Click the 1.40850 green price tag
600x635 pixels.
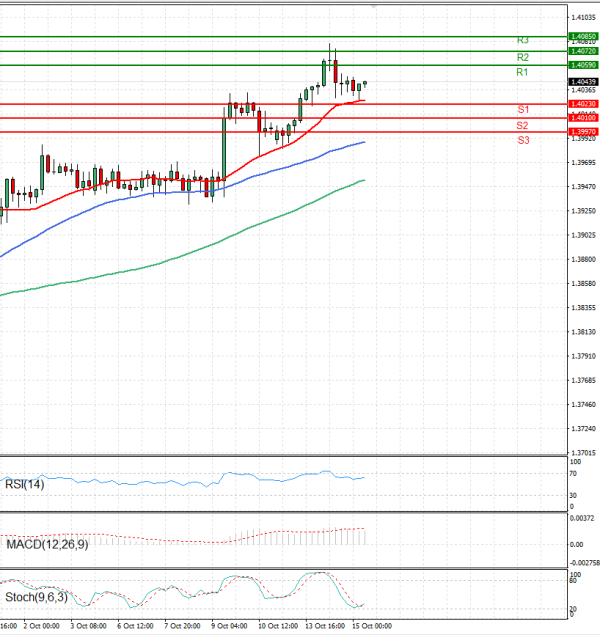(x=583, y=36)
